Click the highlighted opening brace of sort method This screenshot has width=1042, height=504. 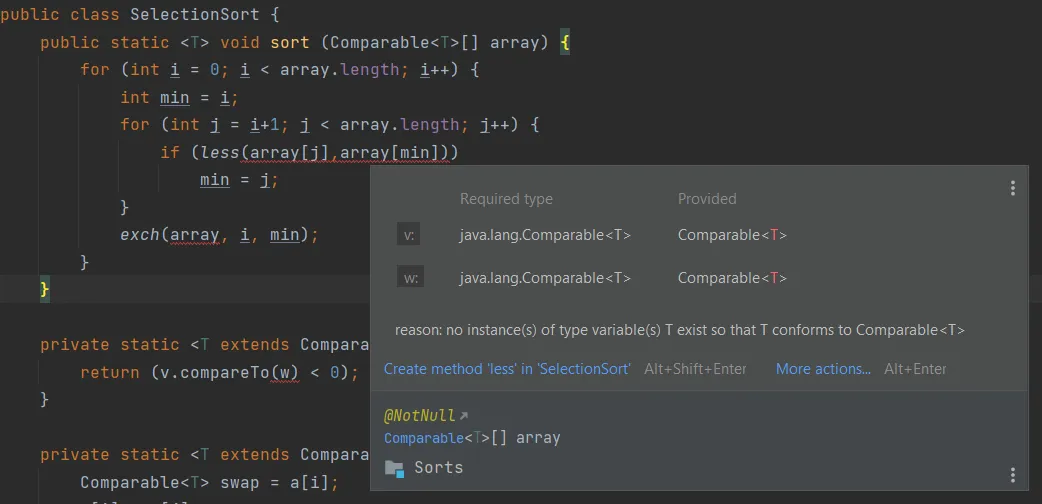[x=564, y=43]
